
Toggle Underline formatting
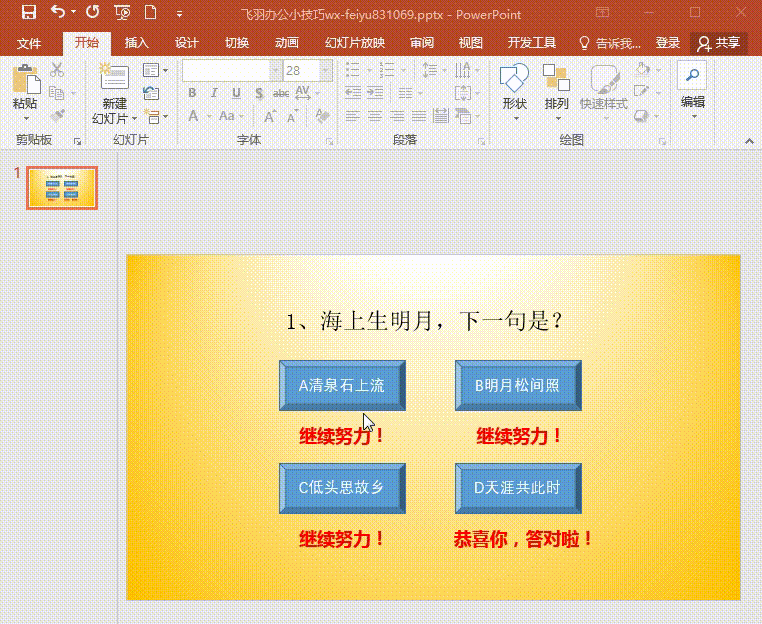click(236, 93)
